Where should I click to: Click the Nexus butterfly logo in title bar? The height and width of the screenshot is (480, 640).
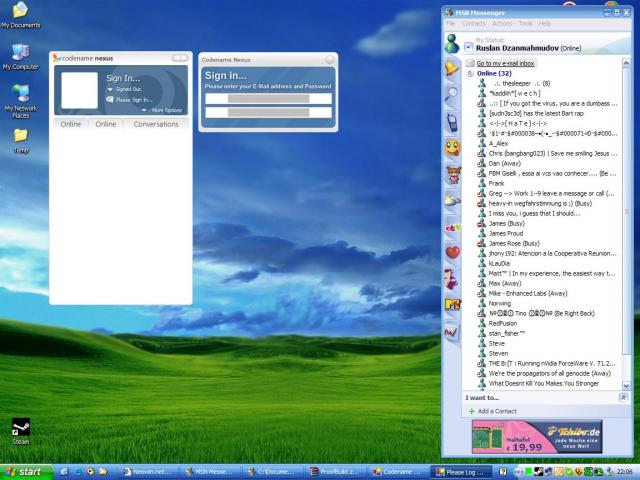[57, 58]
